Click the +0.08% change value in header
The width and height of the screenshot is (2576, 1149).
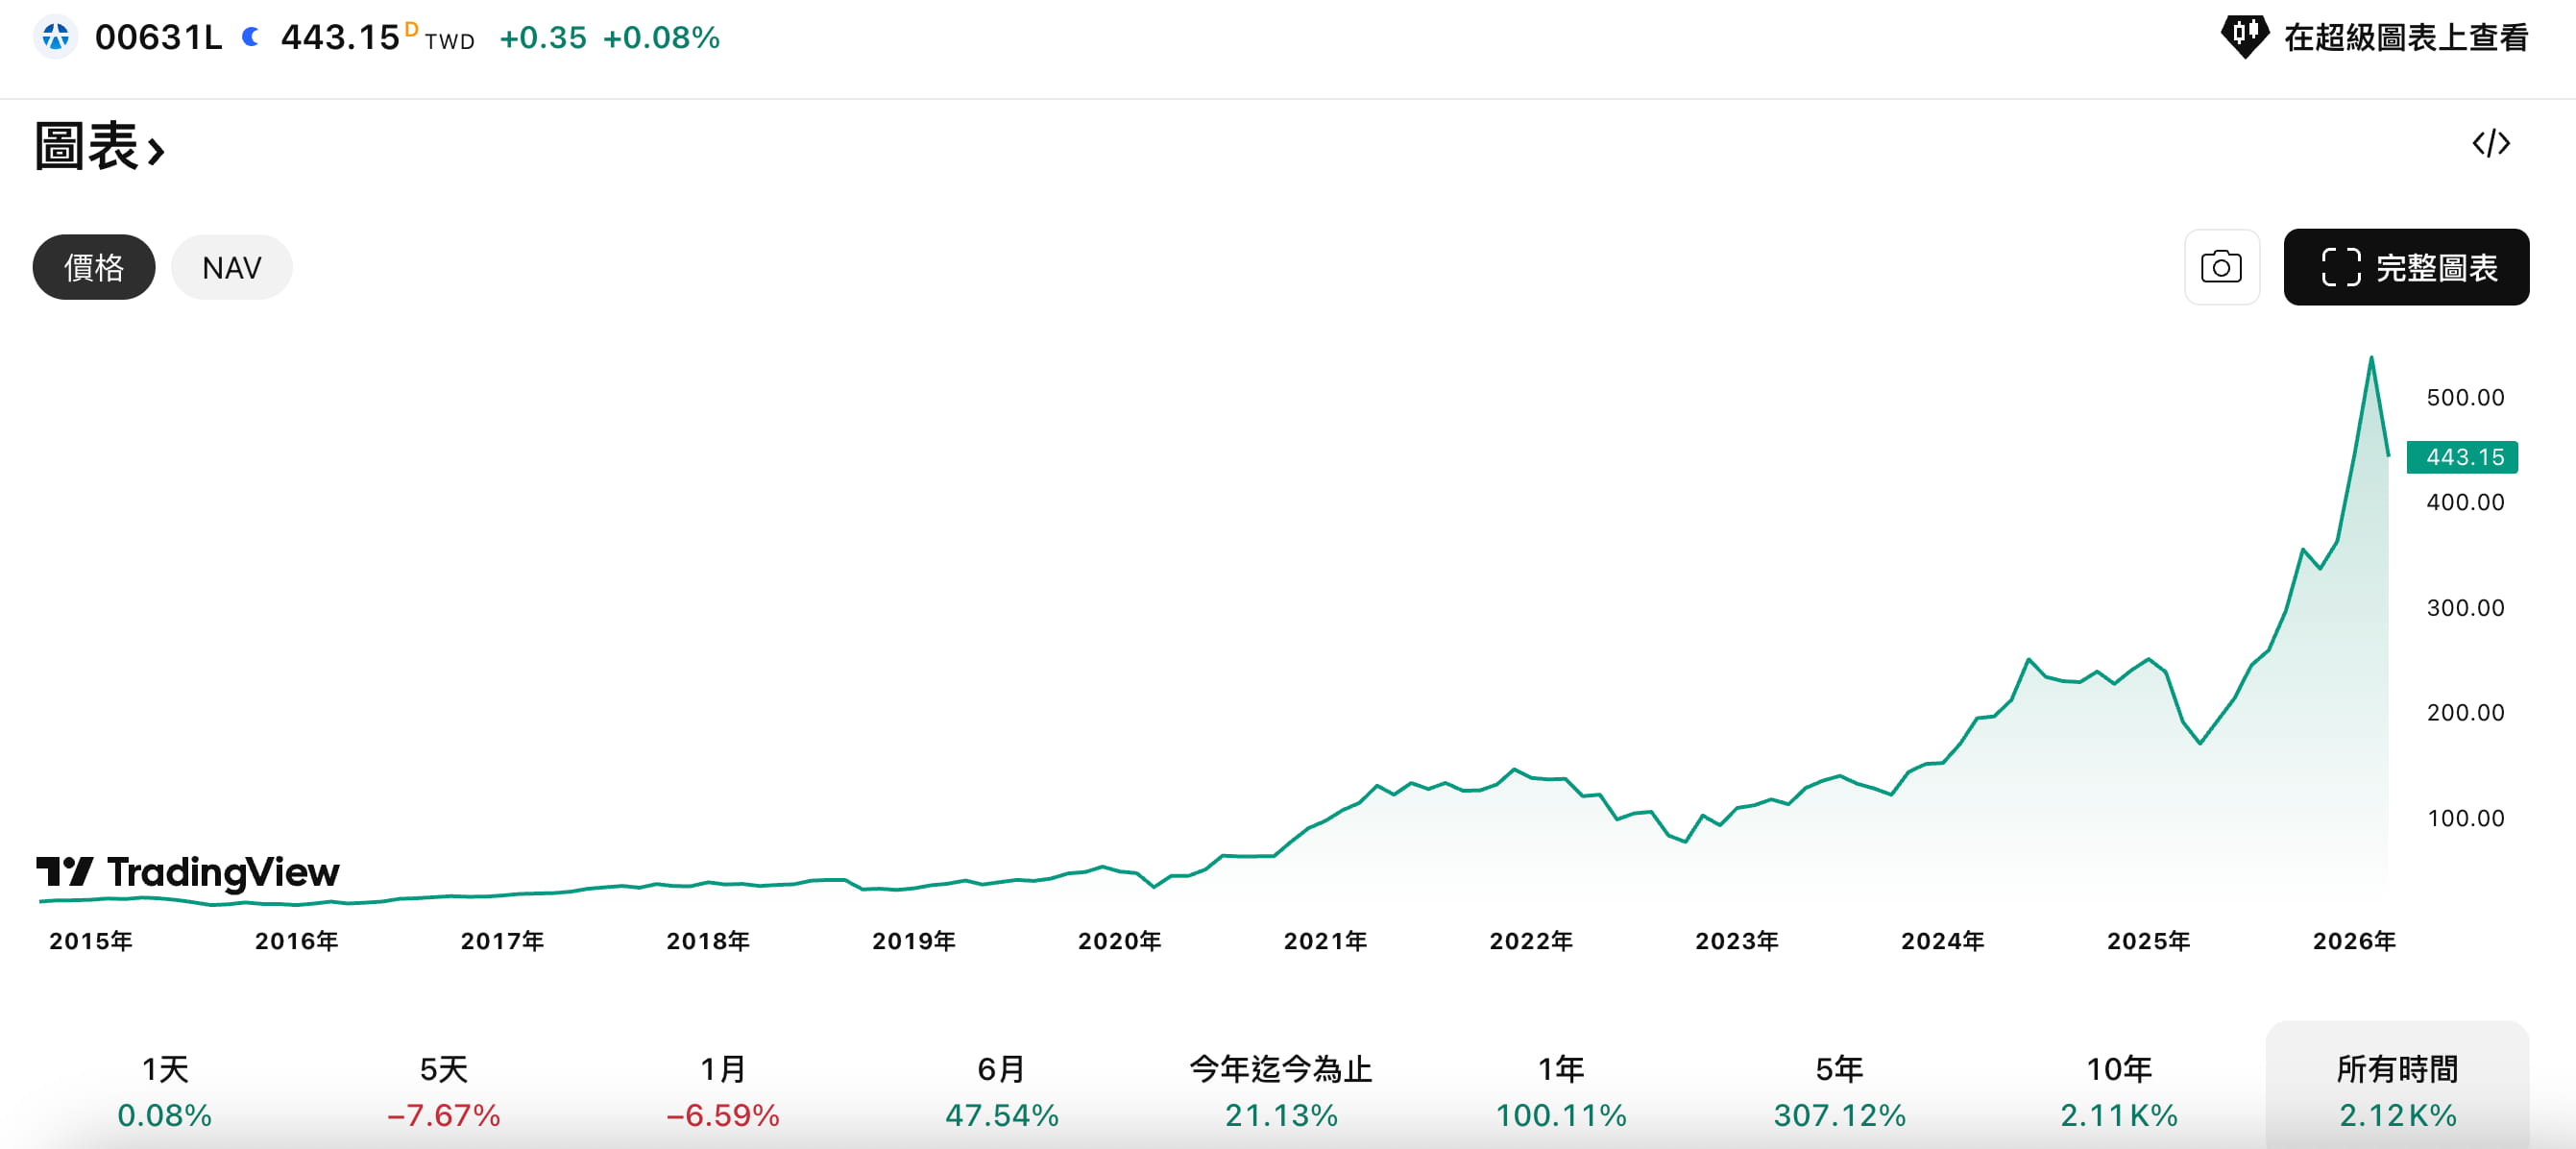point(661,38)
